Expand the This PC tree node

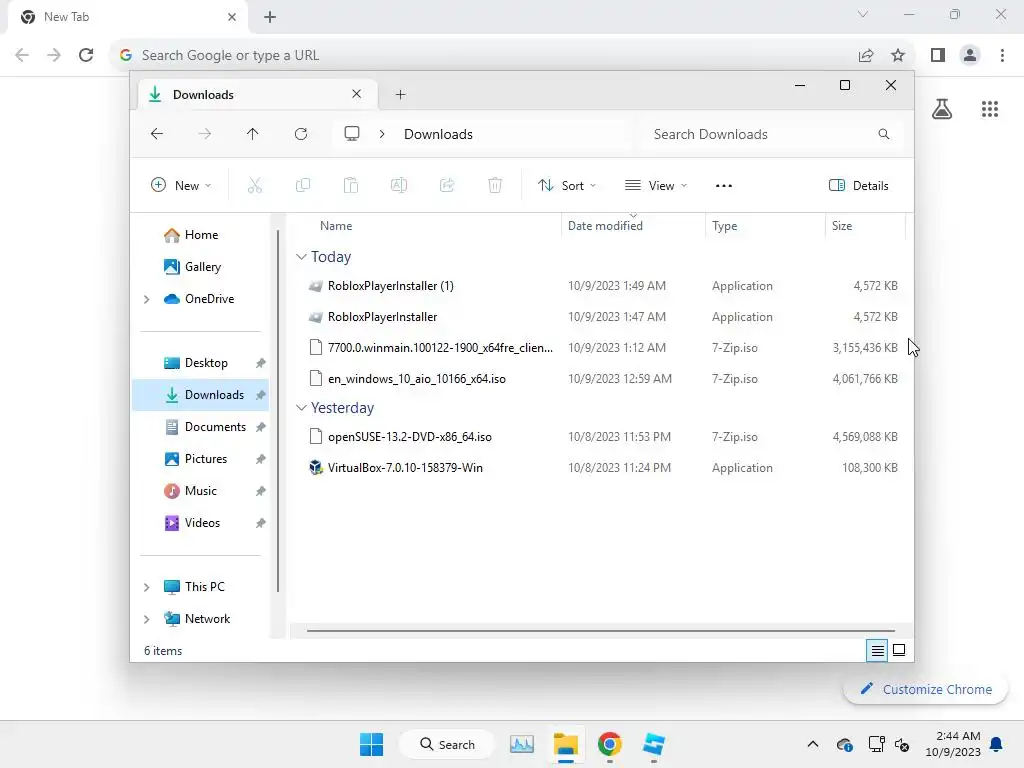[146, 587]
